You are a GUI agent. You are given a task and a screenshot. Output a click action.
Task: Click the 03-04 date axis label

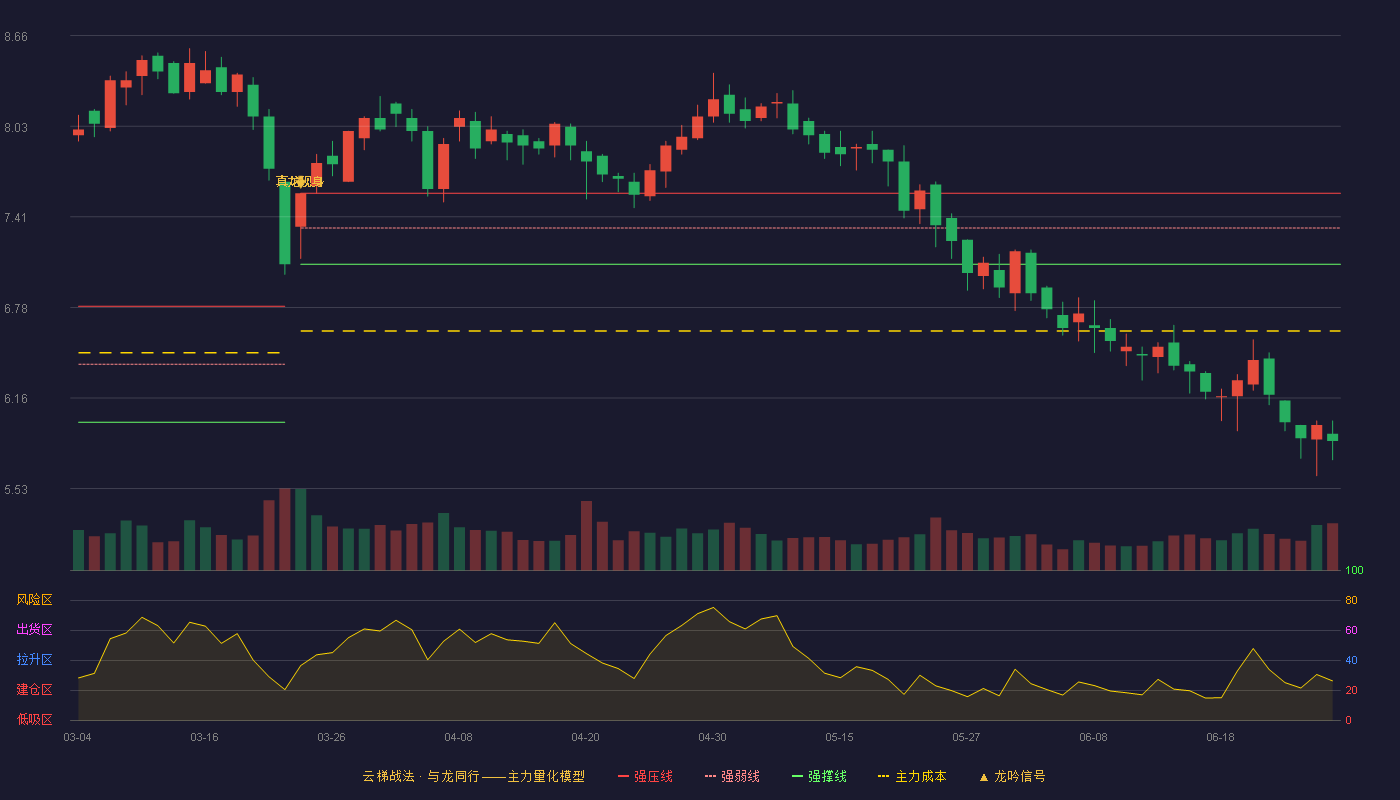pyautogui.click(x=77, y=737)
